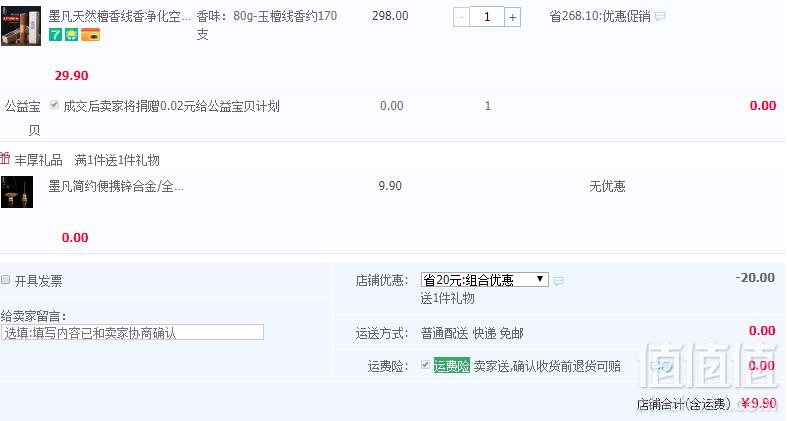Click the green 7-day return badge icon
Screen dimensions: 787x421
pos(55,35)
